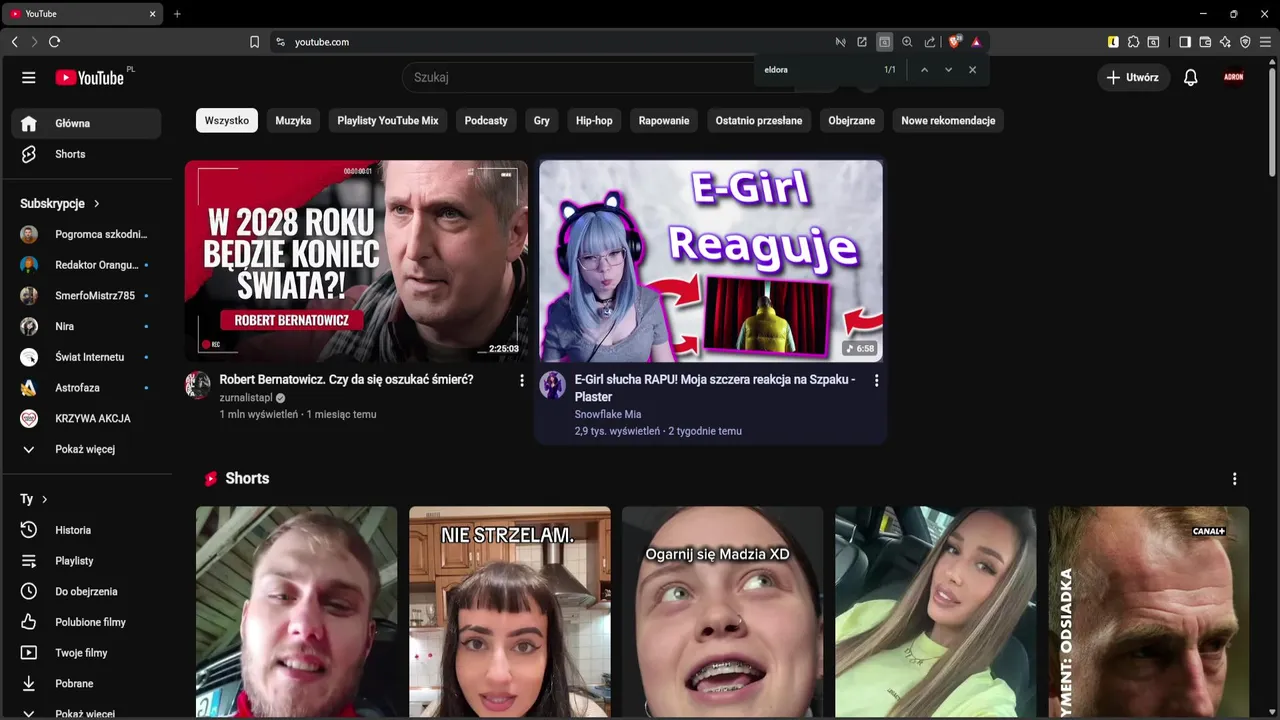Click the share page icon in address bar
The image size is (1280, 720).
point(930,42)
